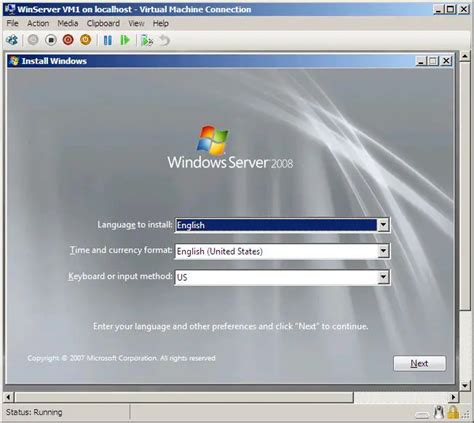Maximize the Virtual Machine Connection window
Viewport: 474px width, 423px height.
click(x=450, y=9)
